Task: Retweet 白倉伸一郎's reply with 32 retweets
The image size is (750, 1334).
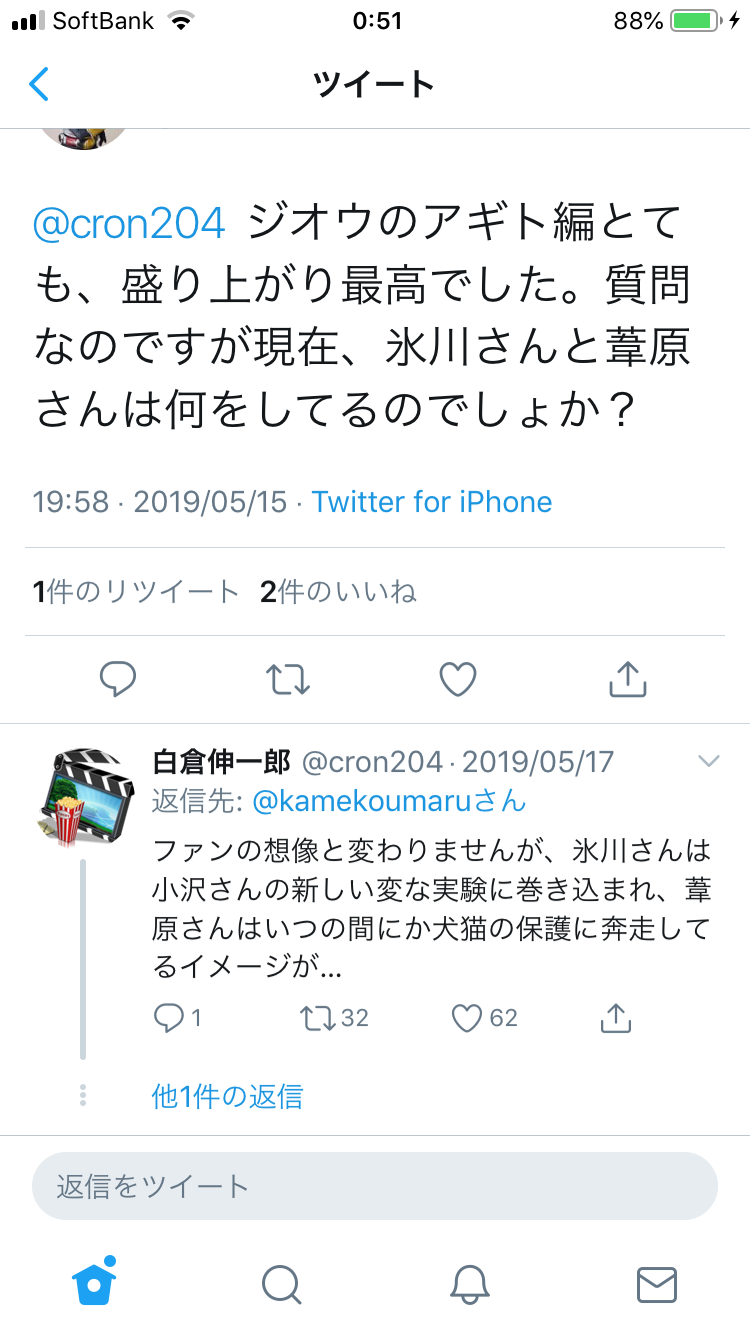Action: click(x=320, y=1018)
